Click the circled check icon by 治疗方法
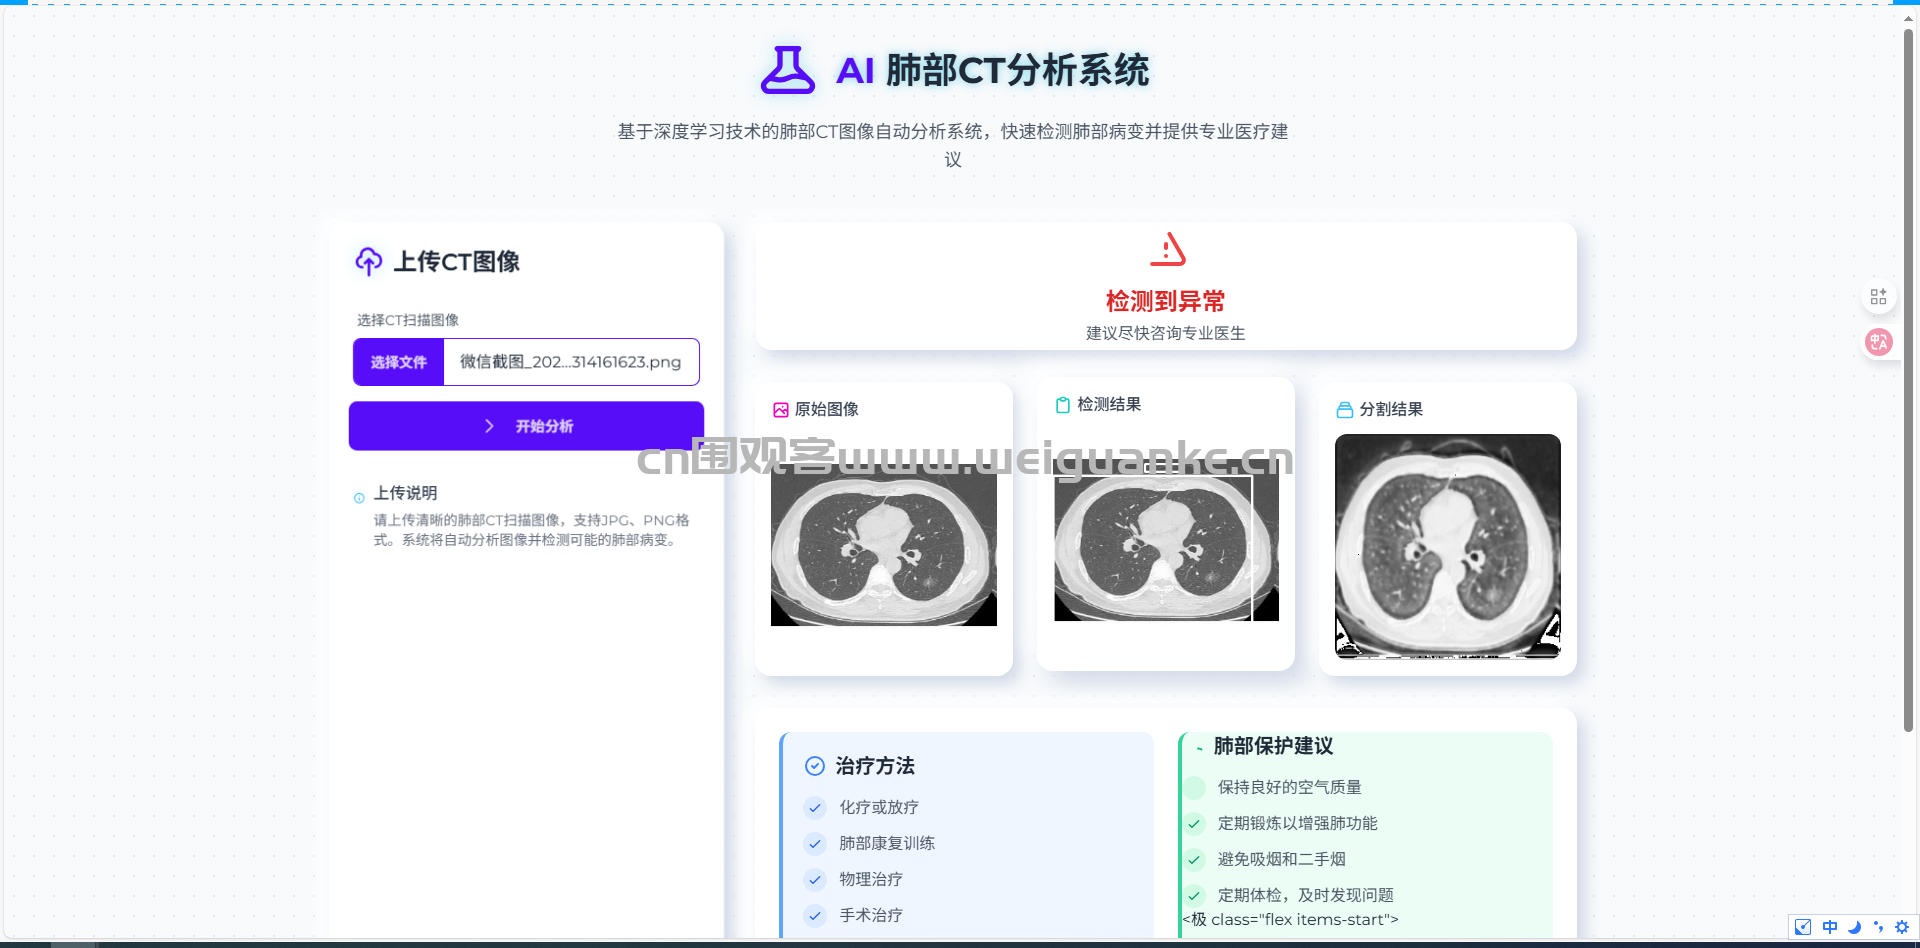The image size is (1920, 948). pyautogui.click(x=815, y=766)
